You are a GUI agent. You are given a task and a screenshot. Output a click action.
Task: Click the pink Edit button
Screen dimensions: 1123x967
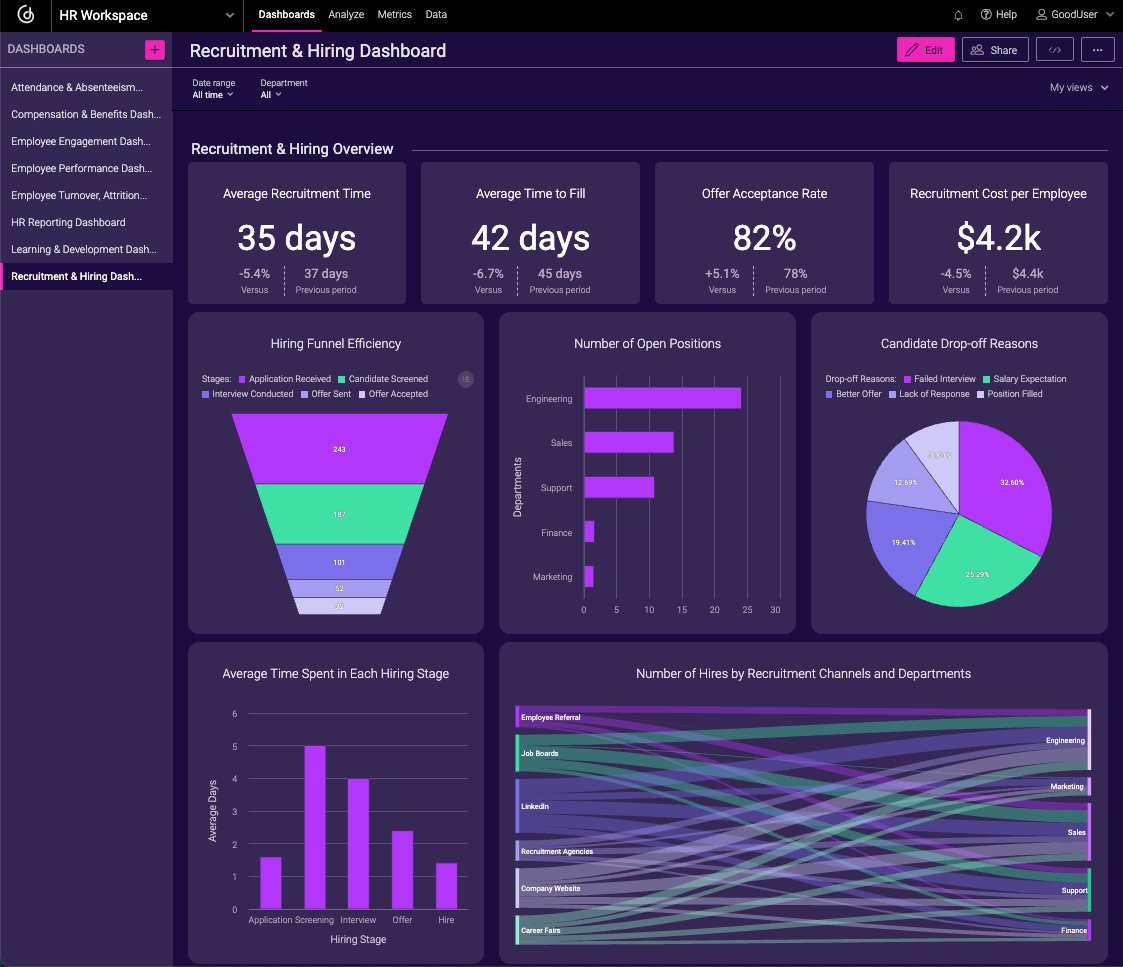coord(925,49)
